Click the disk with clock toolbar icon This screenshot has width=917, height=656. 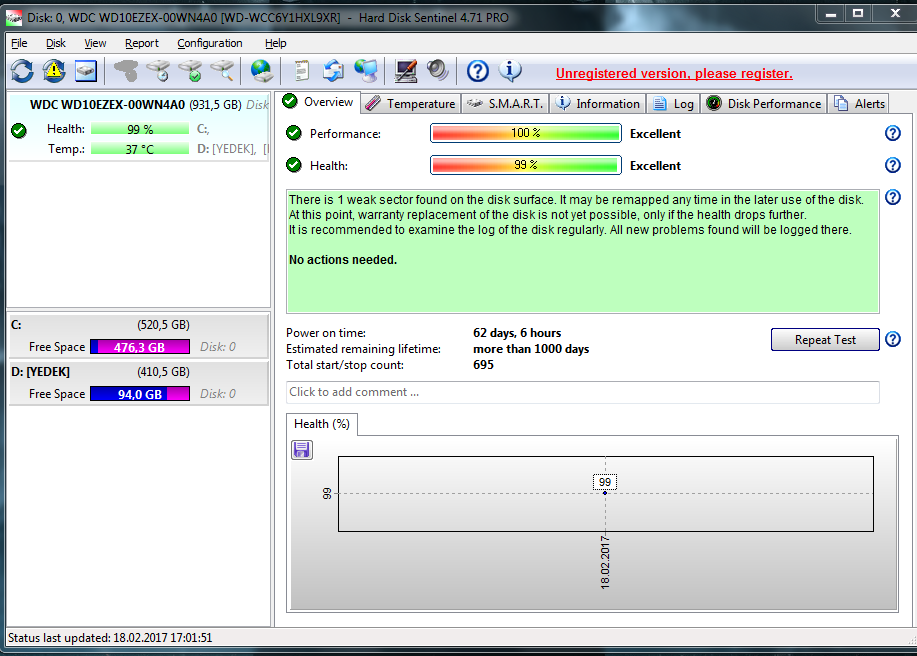click(158, 71)
